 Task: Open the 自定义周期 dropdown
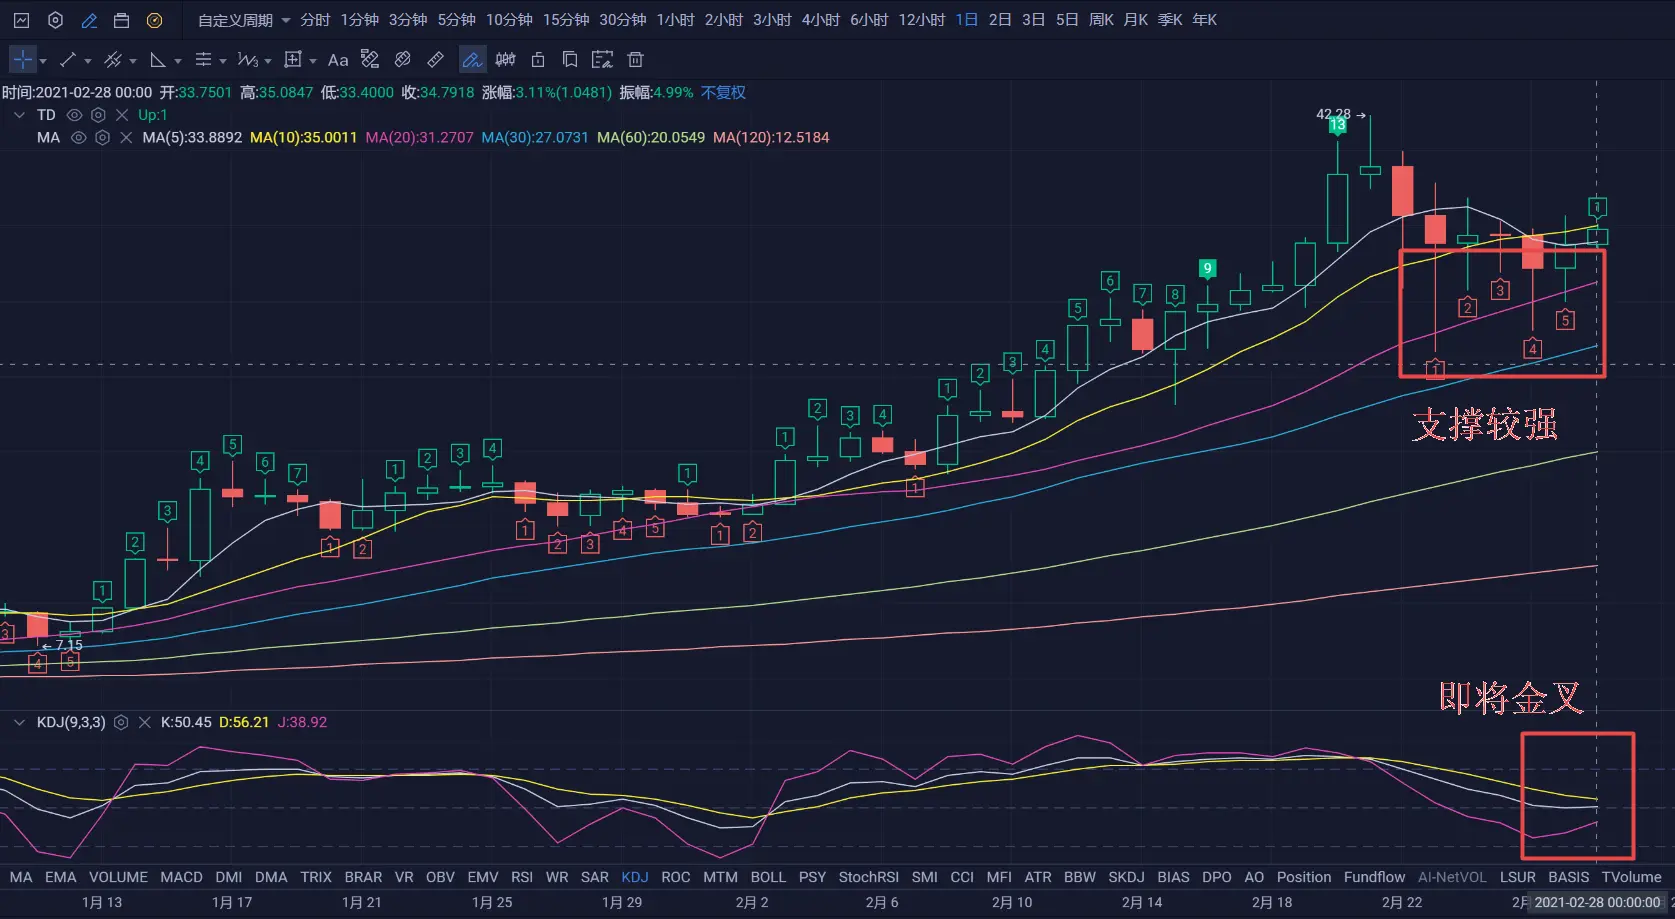244,20
